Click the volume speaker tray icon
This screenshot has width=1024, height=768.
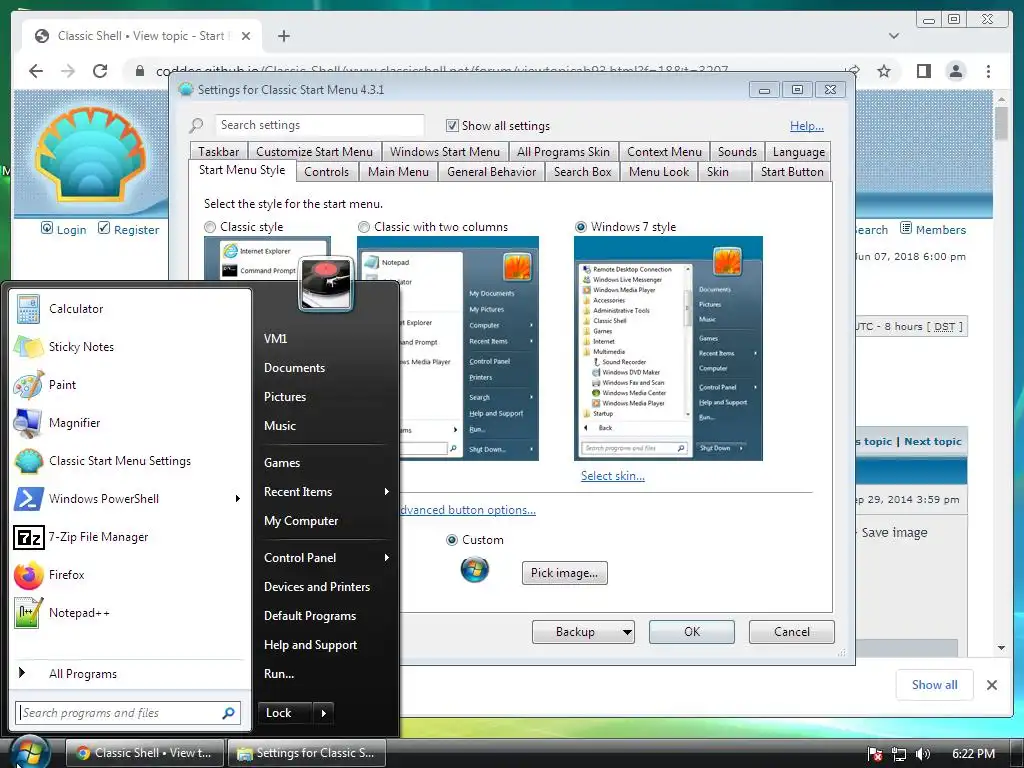[x=923, y=754]
